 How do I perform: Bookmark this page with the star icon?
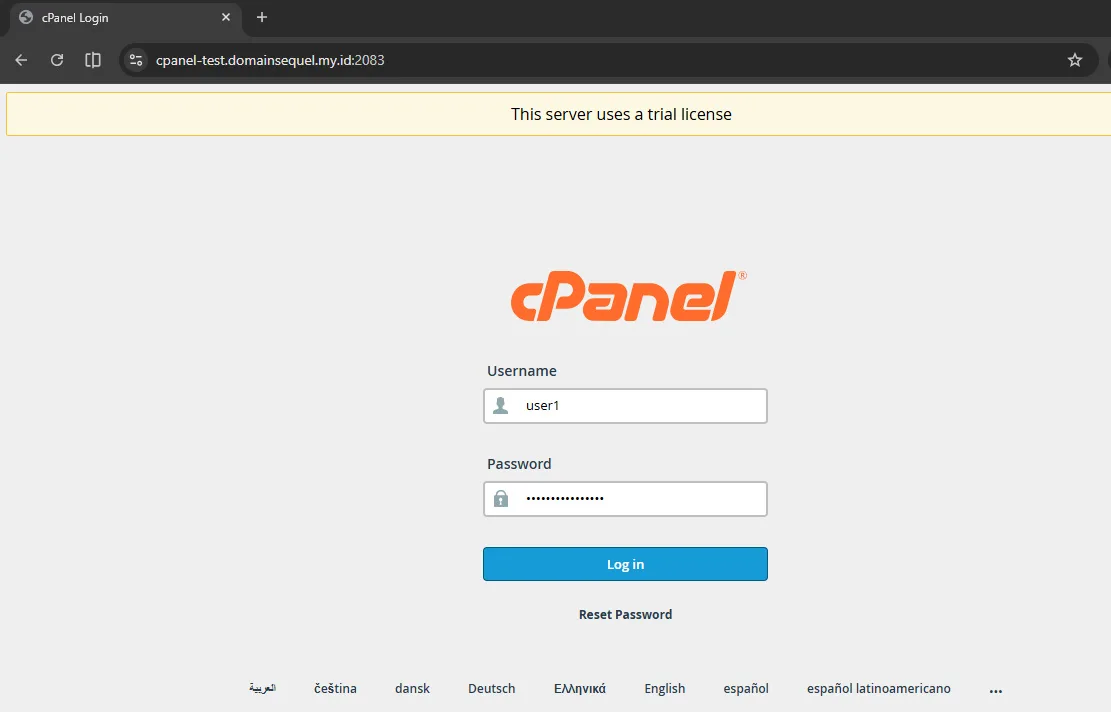coord(1075,60)
